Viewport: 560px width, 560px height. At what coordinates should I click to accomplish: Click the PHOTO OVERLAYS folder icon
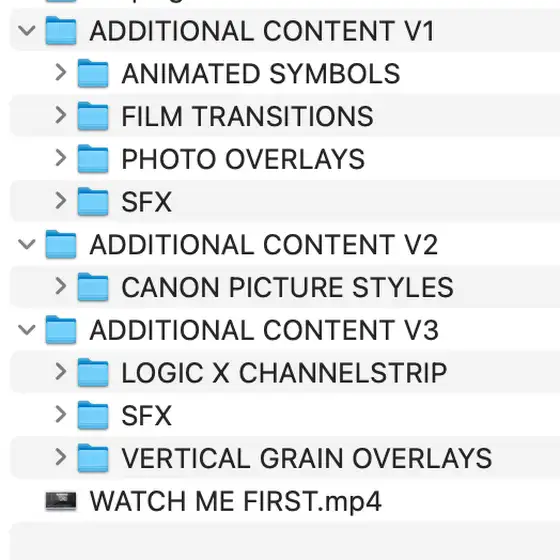[x=93, y=159]
